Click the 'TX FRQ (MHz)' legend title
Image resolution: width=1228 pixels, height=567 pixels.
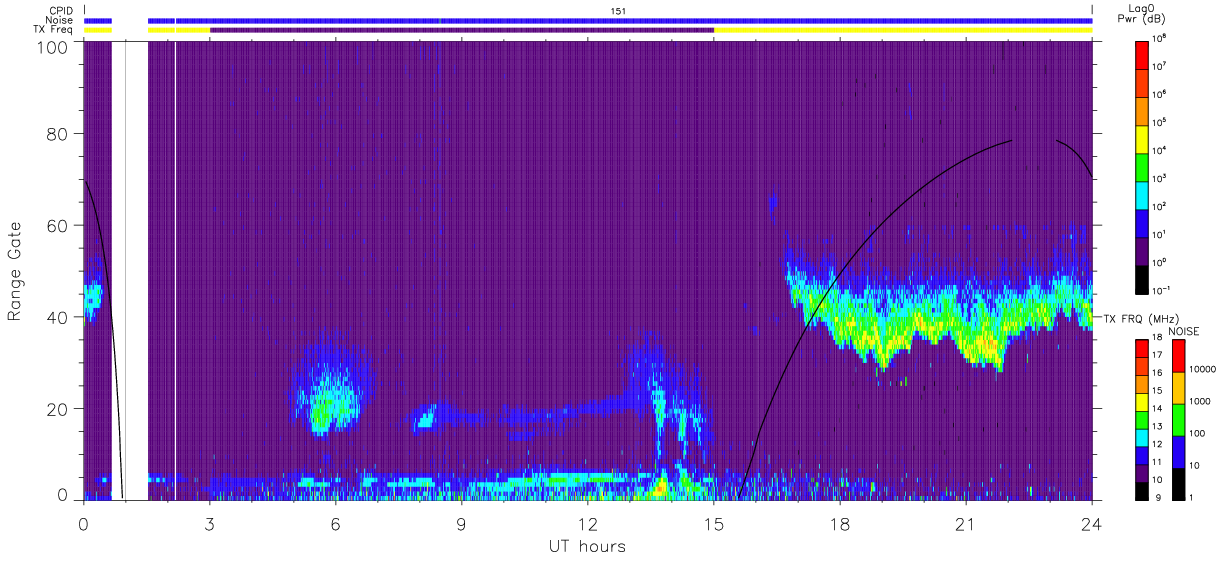pyautogui.click(x=1140, y=318)
